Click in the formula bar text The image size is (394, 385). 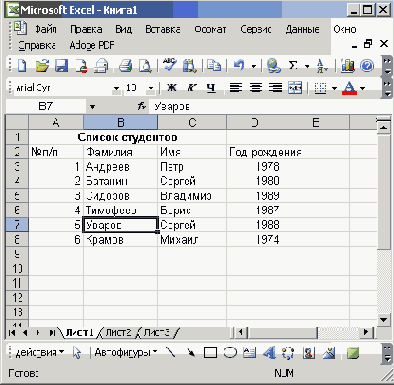pos(270,107)
